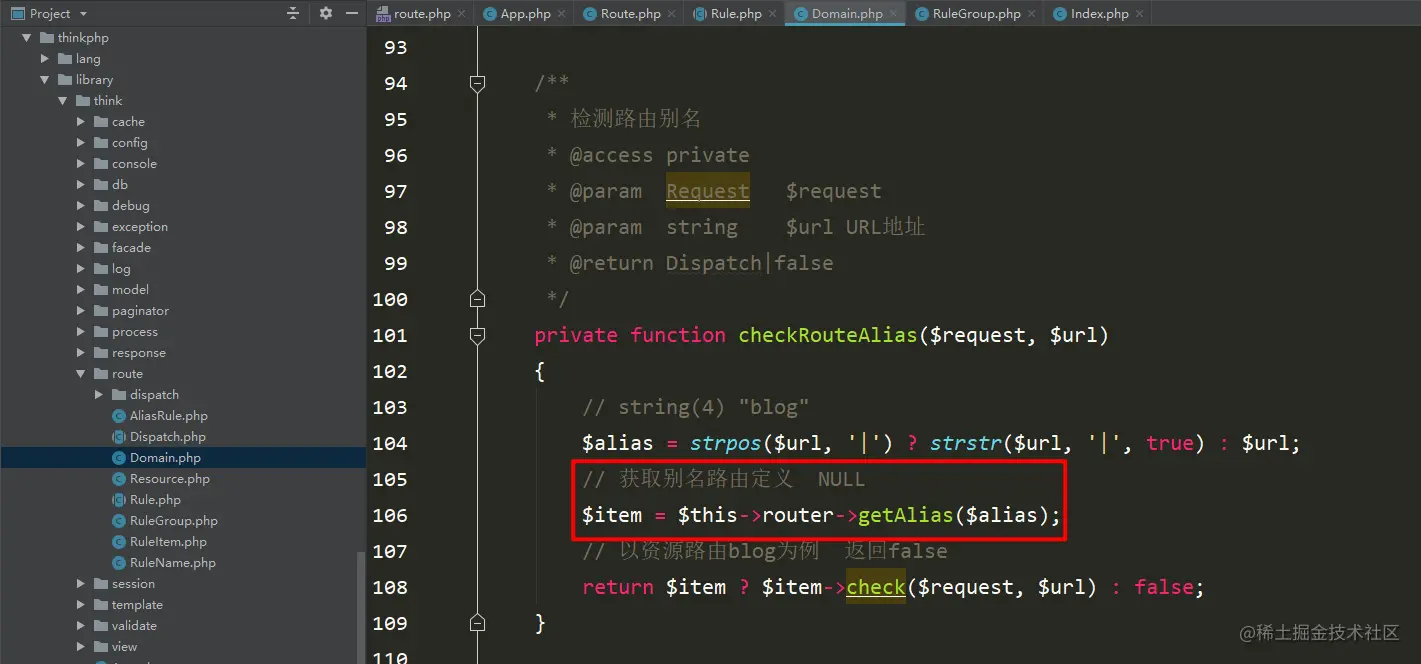Open Project view dropdown
The width and height of the screenshot is (1421, 664).
pyautogui.click(x=83, y=13)
